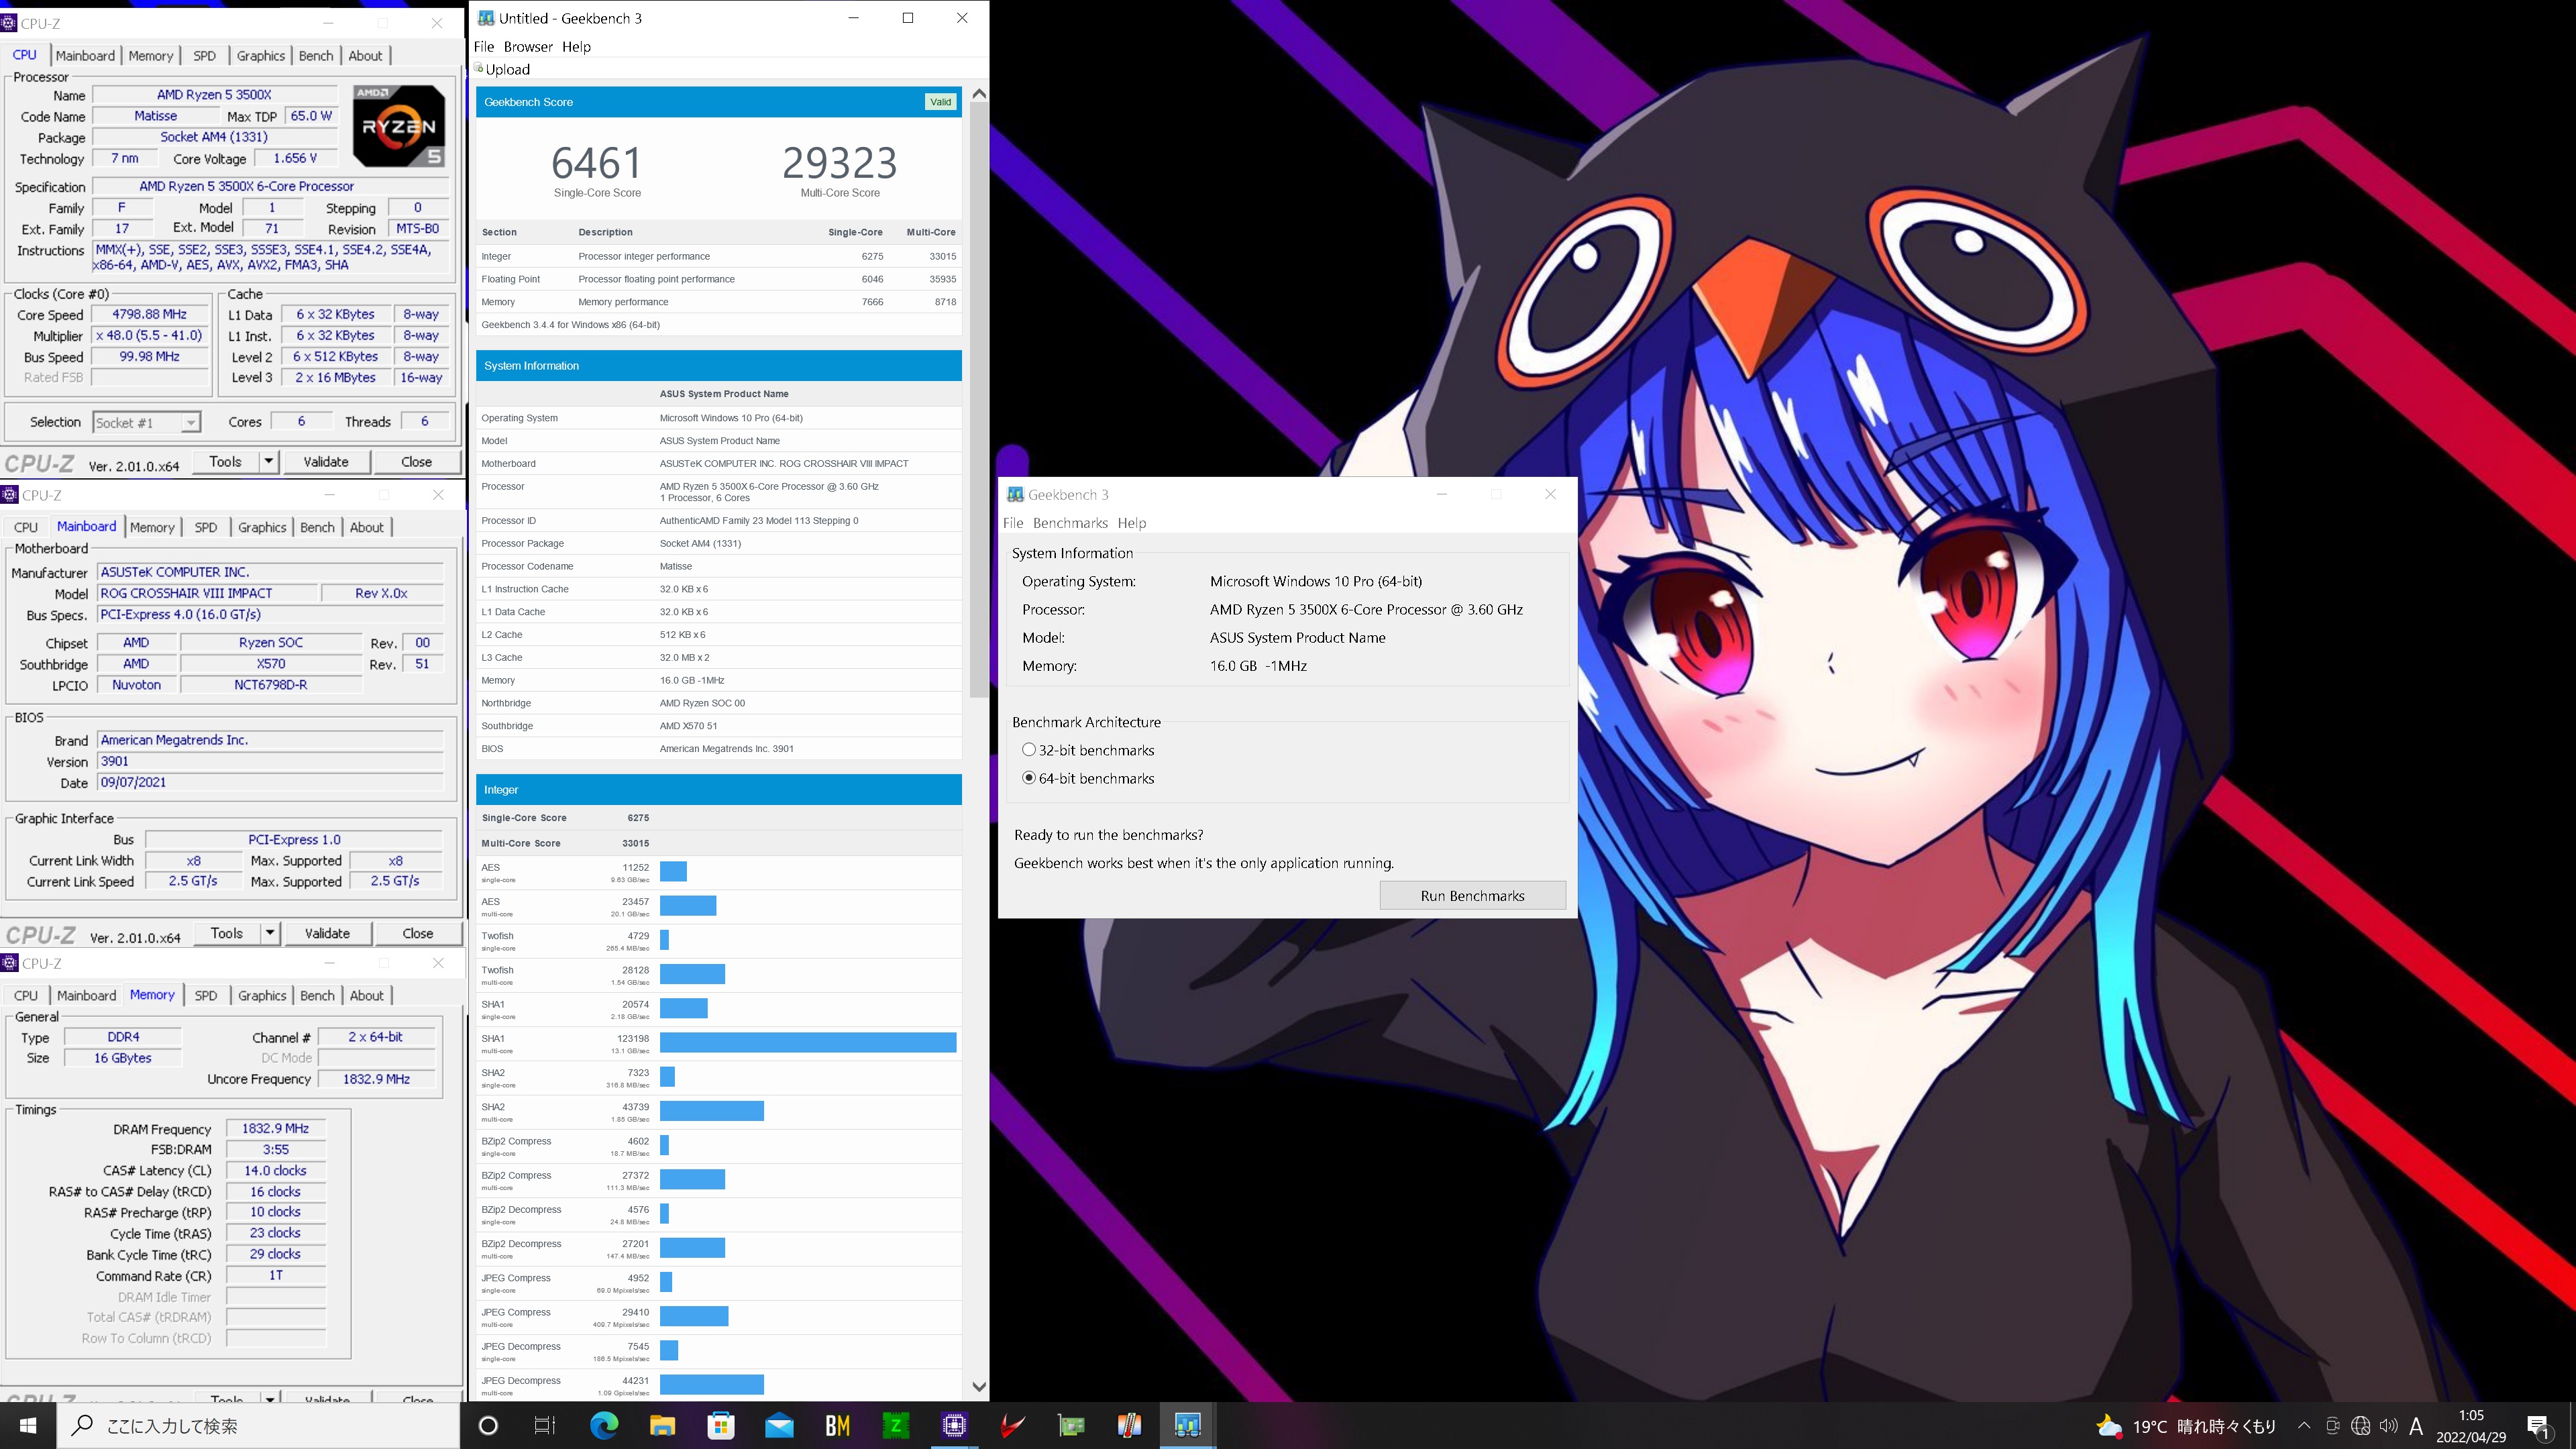2576x1449 pixels.
Task: Open the Tools dropdown arrow in the Mainboard CPU-Z window
Action: pyautogui.click(x=269, y=933)
